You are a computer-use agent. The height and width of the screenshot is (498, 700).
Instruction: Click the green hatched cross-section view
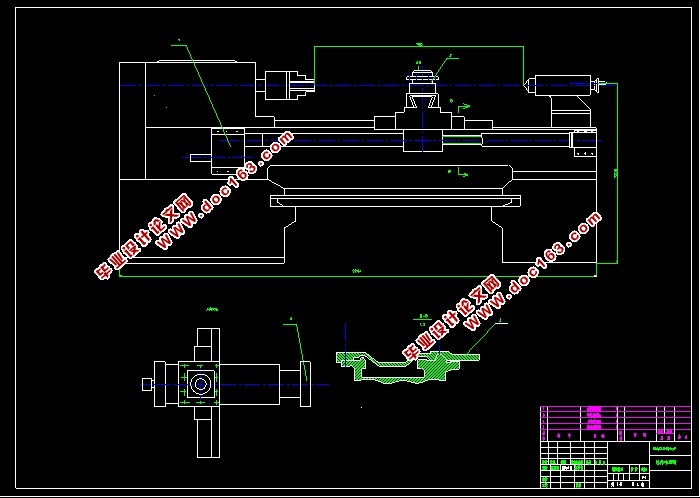click(408, 368)
